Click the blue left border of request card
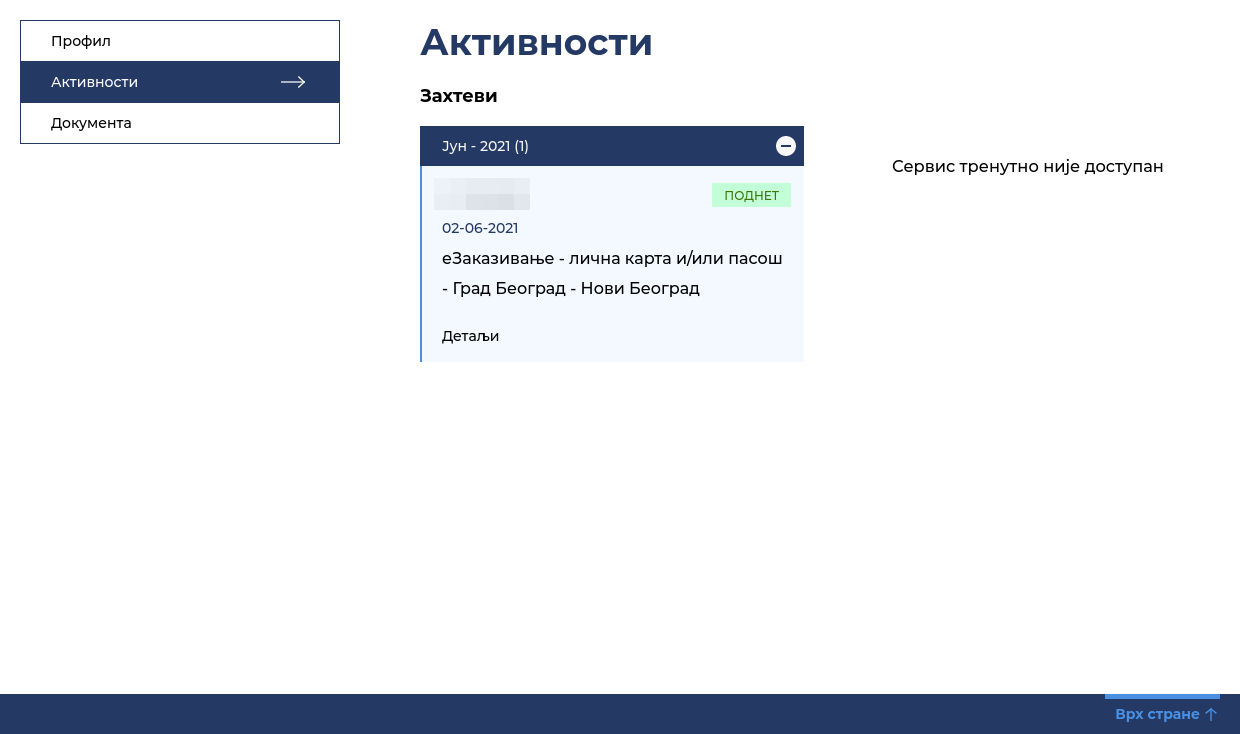1240x734 pixels. (x=421, y=264)
